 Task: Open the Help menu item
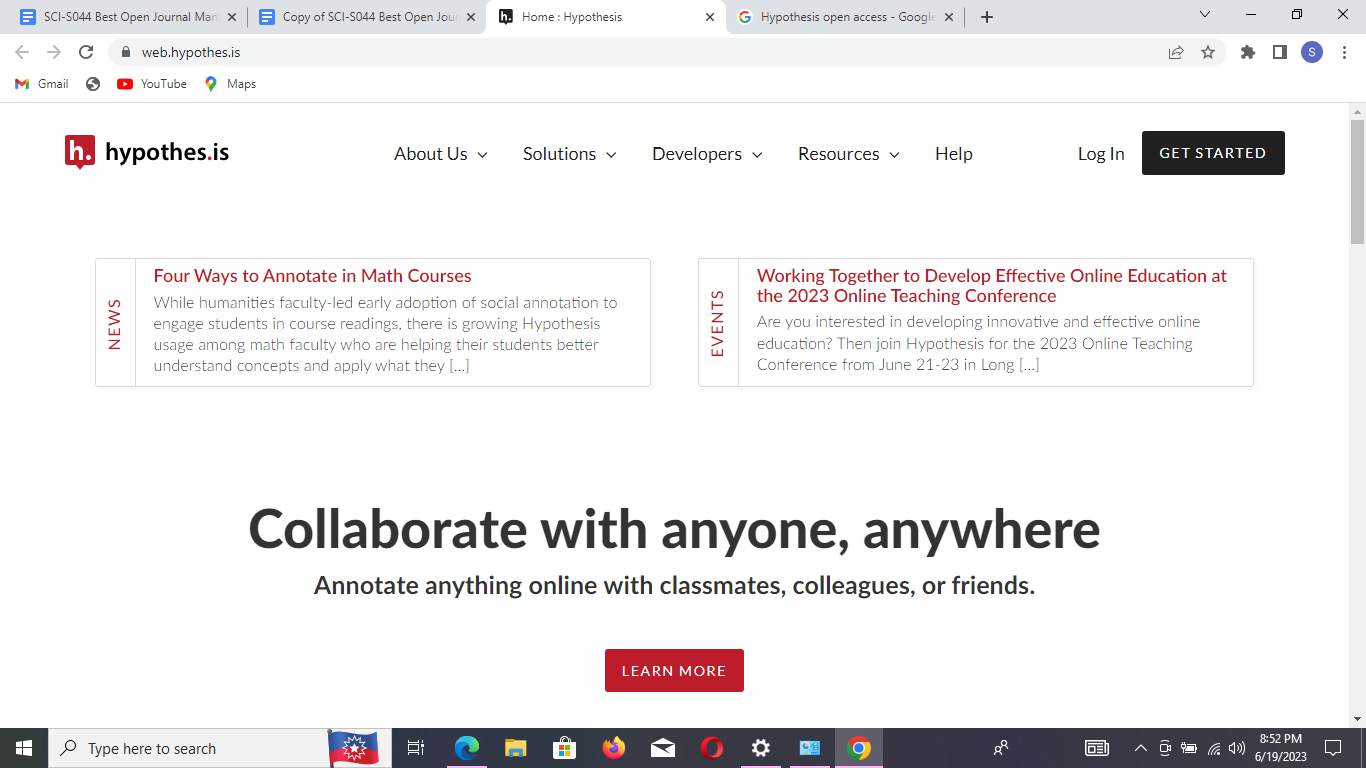[953, 153]
